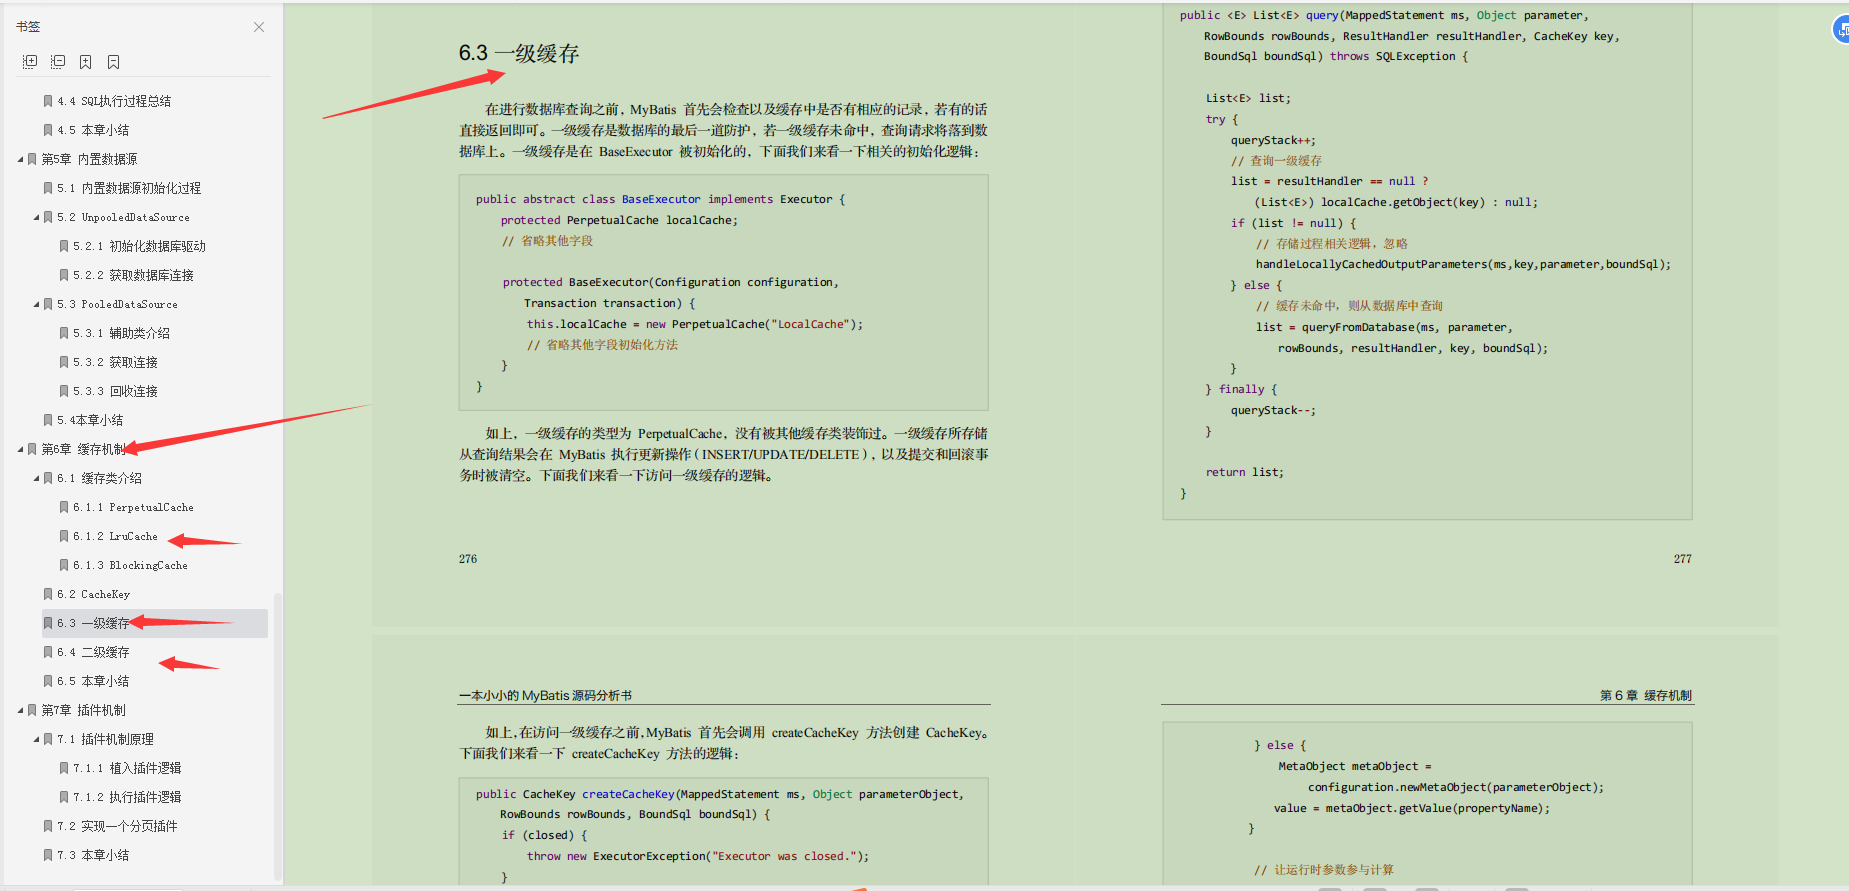Click the delete bookmark icon
Viewport: 1849px width, 891px height.
point(114,62)
